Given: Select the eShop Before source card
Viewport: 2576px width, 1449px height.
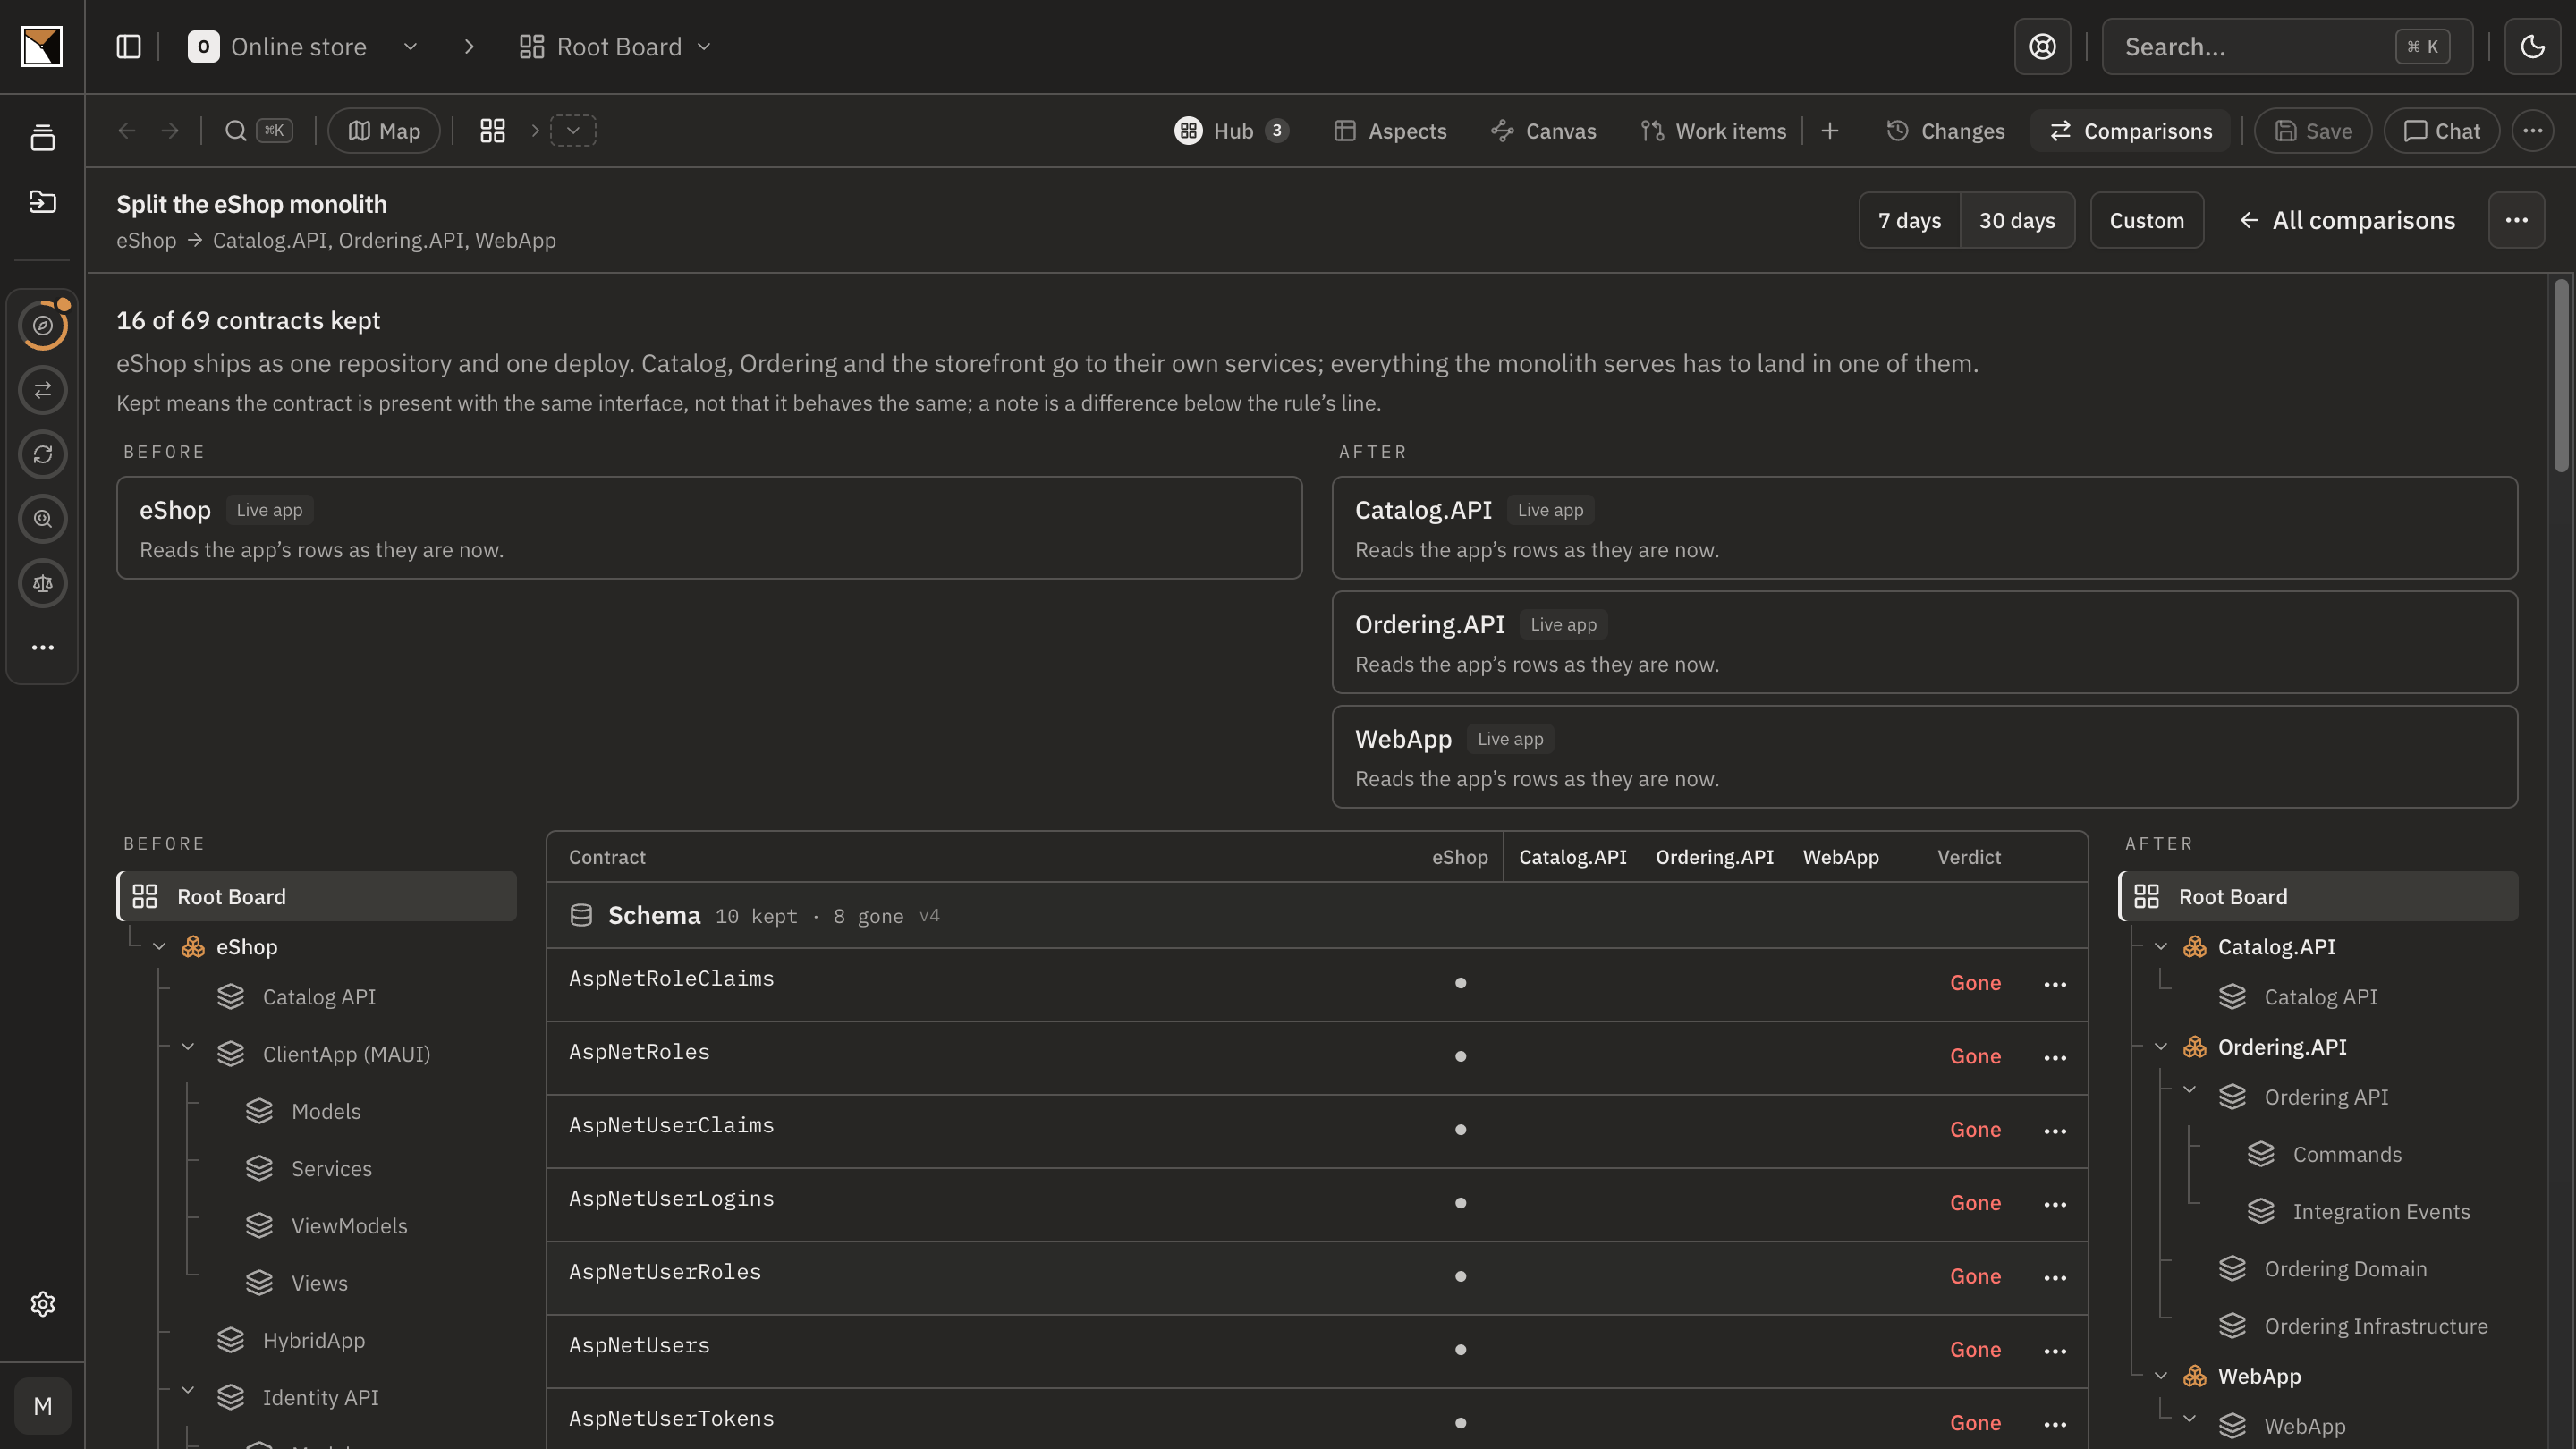Looking at the screenshot, I should [x=709, y=528].
